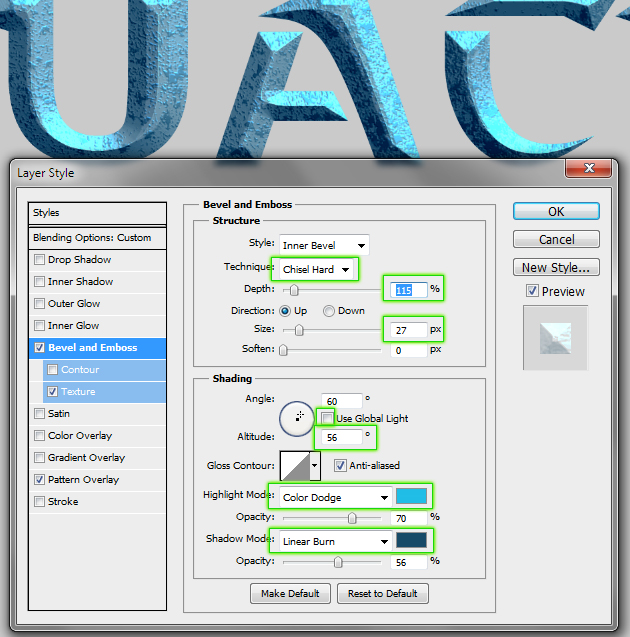Click the highlight color swatch (cyan)
This screenshot has width=630, height=637.
point(411,496)
